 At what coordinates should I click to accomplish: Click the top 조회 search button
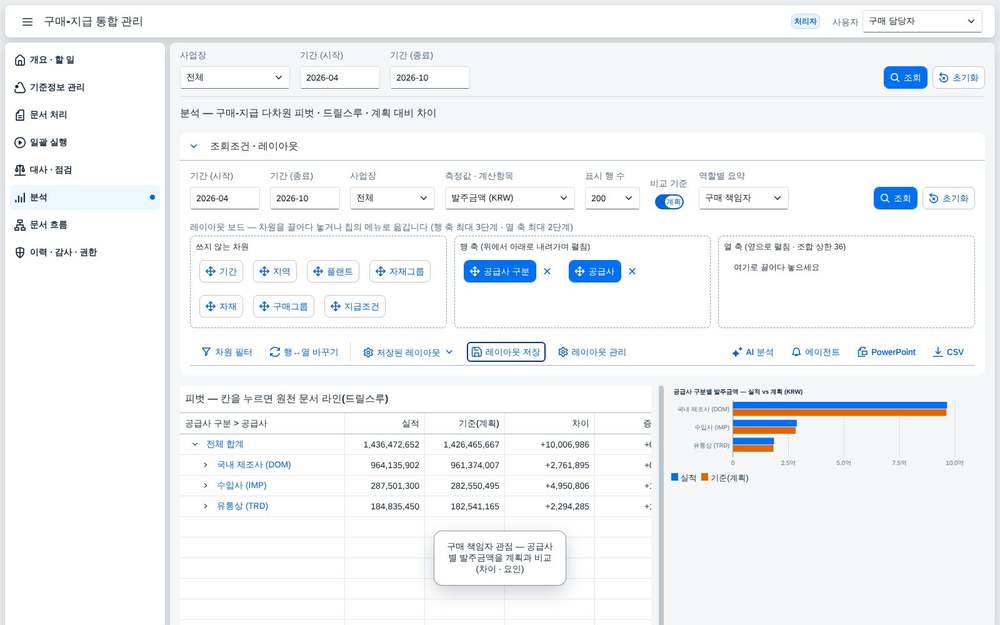(905, 77)
